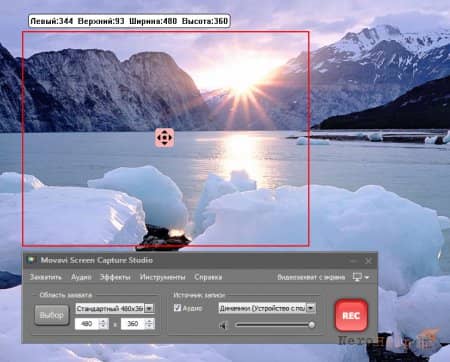Open the Инструменты menu
Viewport: 450px width, 362px height.
click(x=162, y=277)
